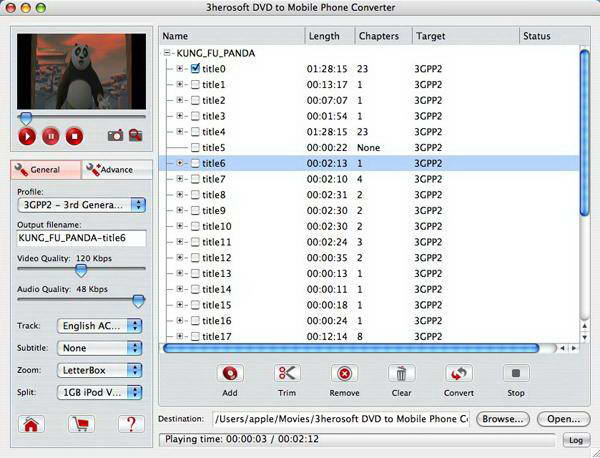Collapse the KUNG_FU_PANDA tree node

click(x=167, y=52)
